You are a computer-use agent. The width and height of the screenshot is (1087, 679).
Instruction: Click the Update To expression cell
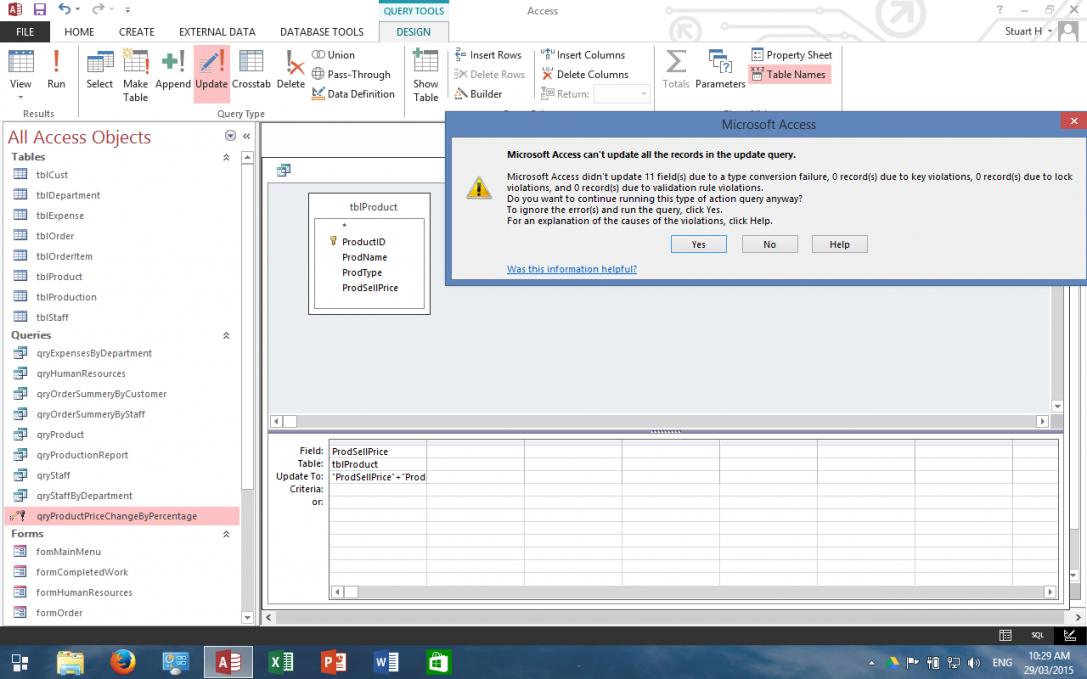click(x=378, y=477)
